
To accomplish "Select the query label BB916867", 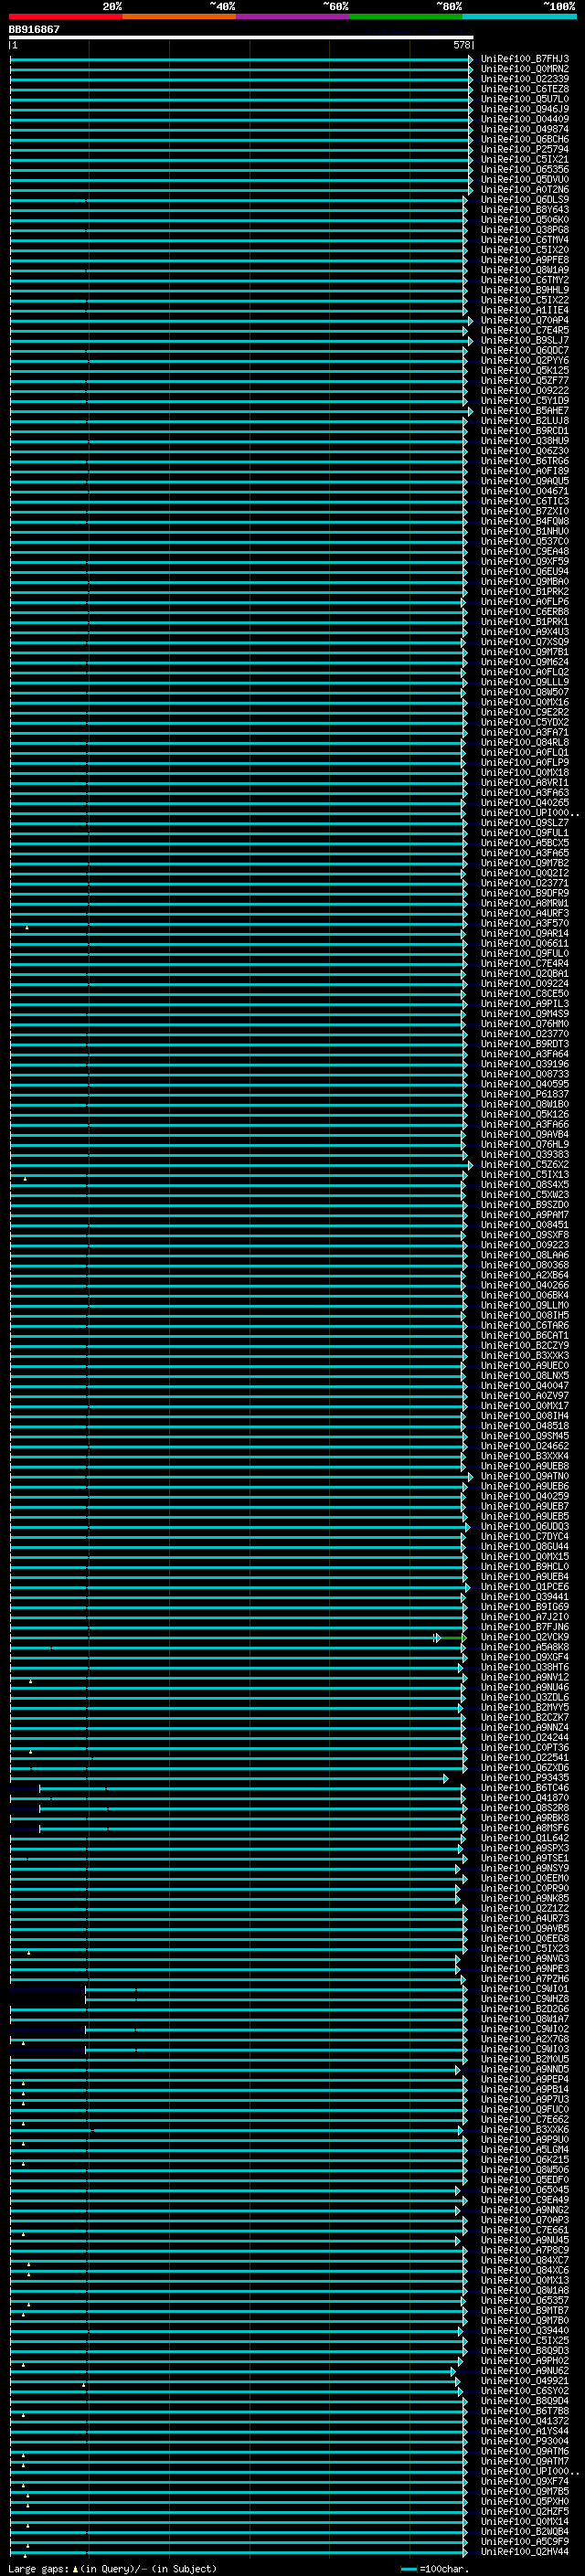I will pyautogui.click(x=34, y=29).
